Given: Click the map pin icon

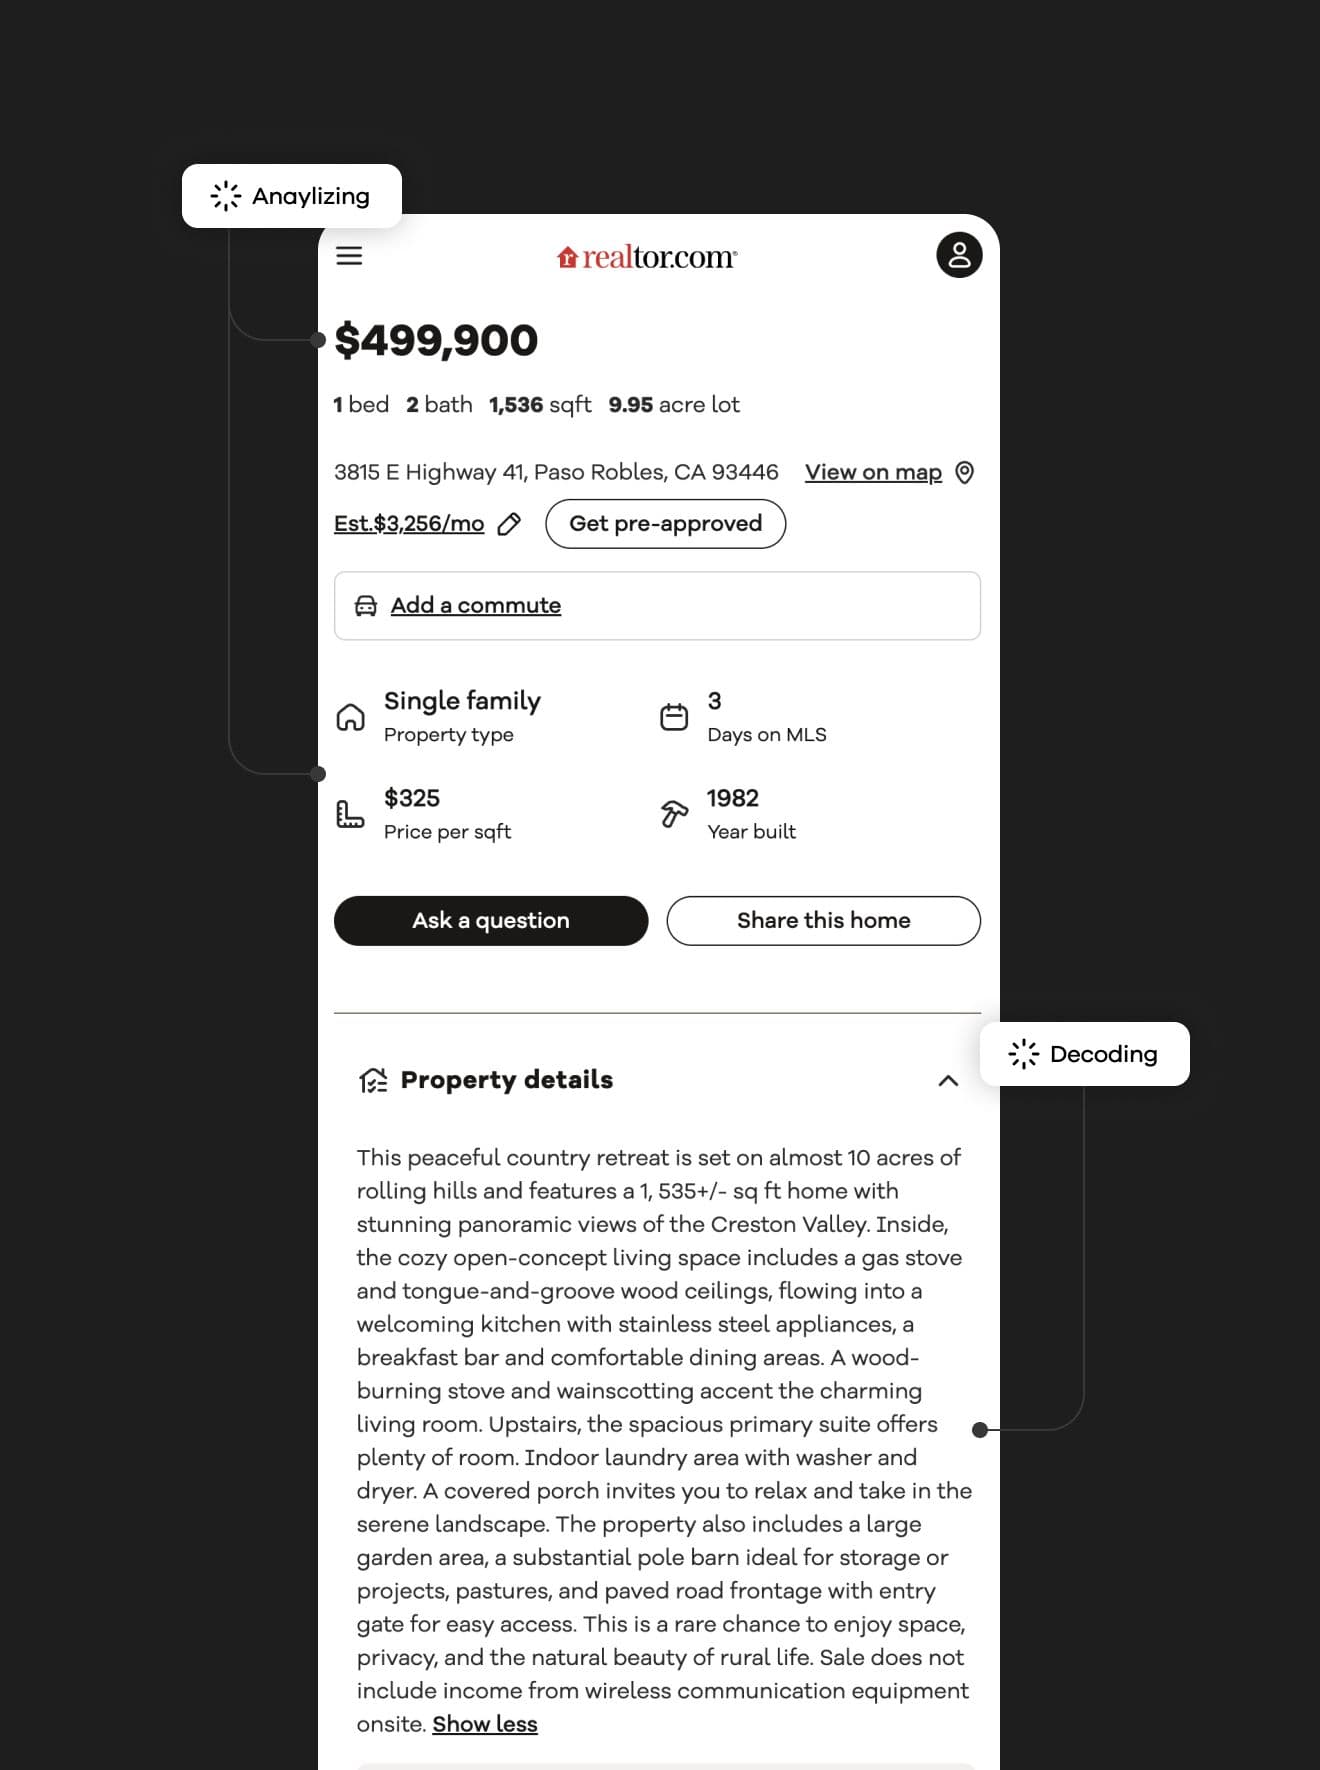Looking at the screenshot, I should pyautogui.click(x=965, y=473).
